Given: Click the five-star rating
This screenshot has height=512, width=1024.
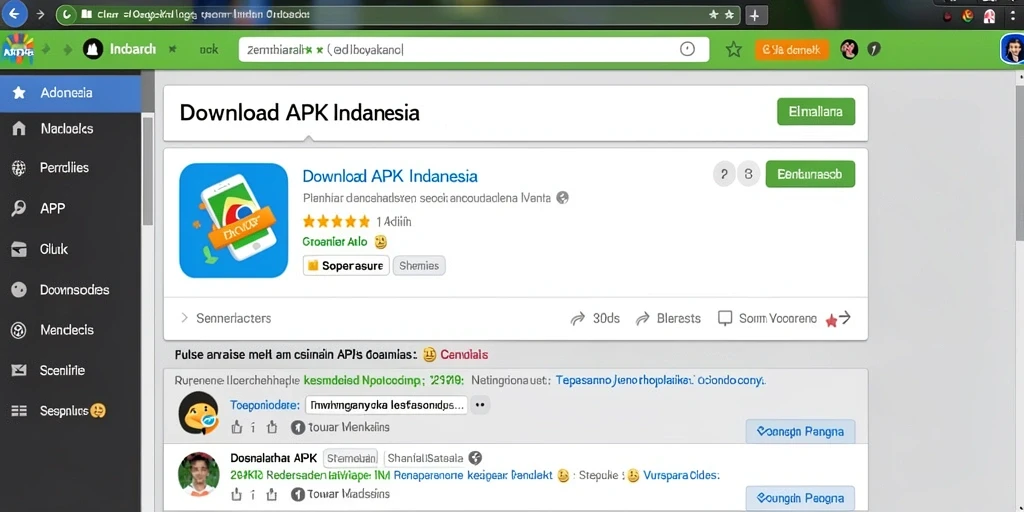Looking at the screenshot, I should (x=336, y=221).
